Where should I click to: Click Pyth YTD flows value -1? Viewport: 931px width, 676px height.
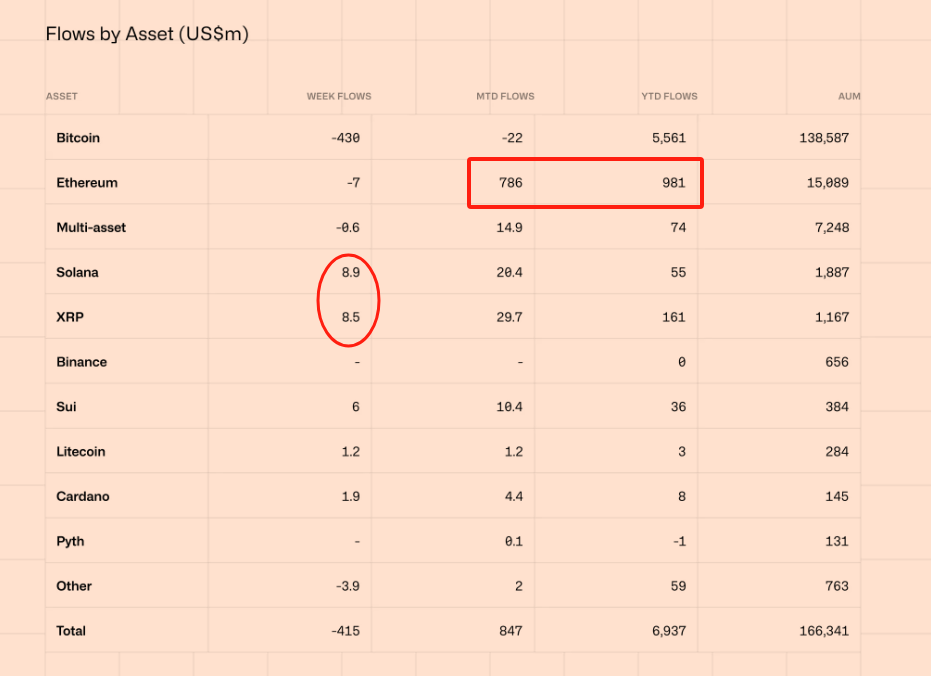click(679, 541)
